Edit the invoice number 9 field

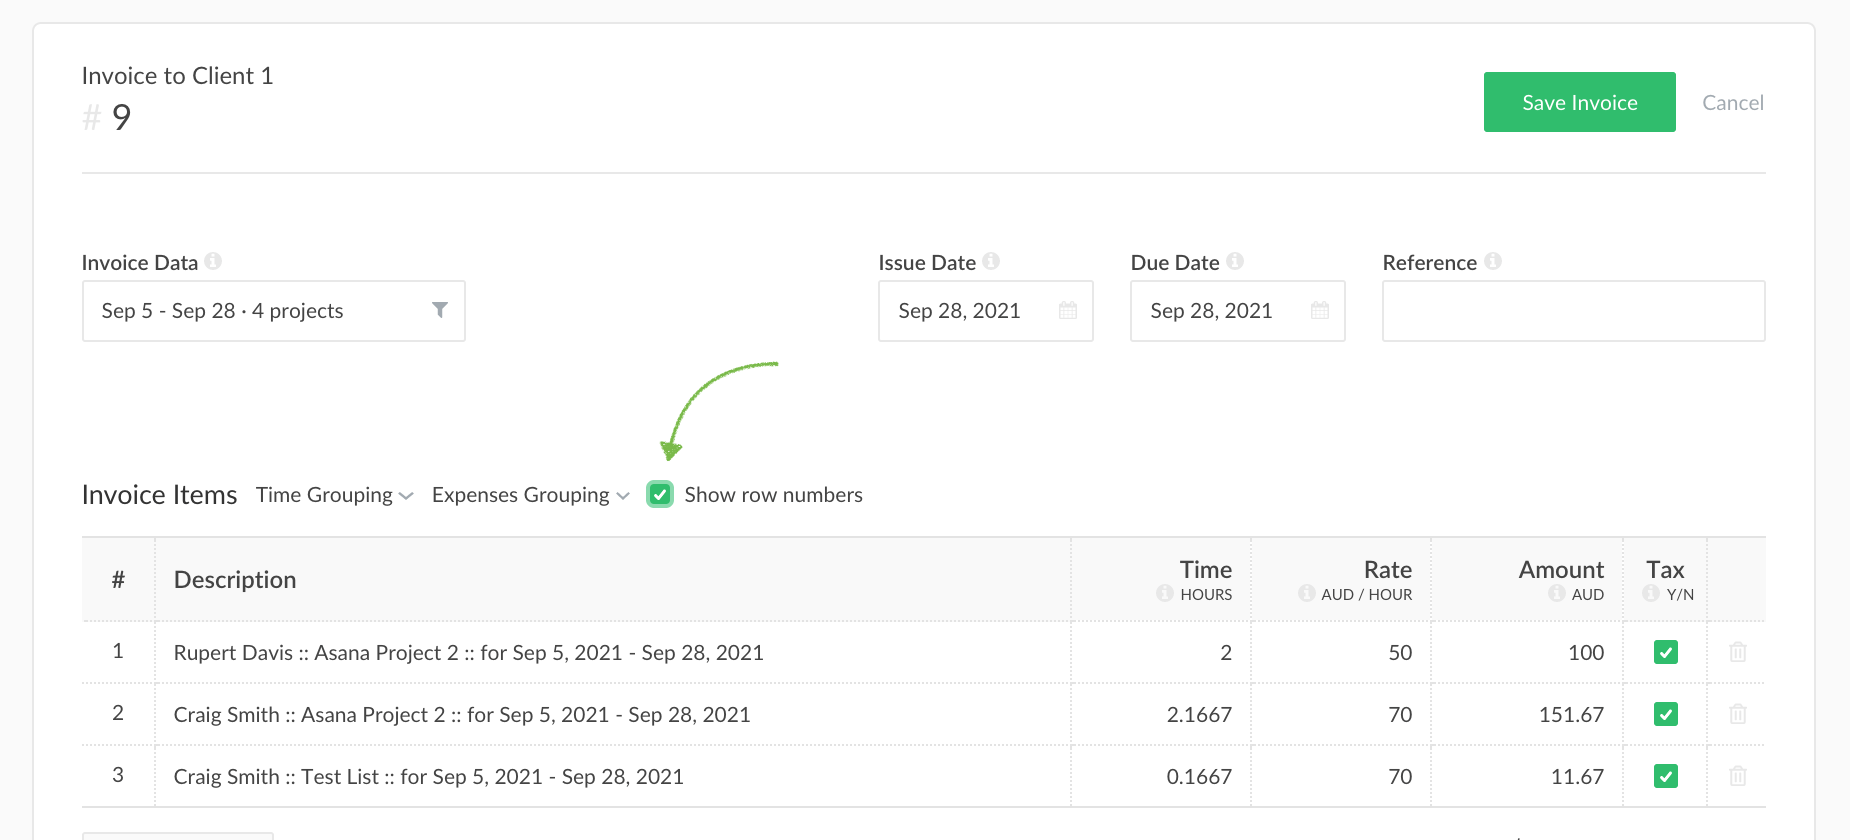pos(122,118)
